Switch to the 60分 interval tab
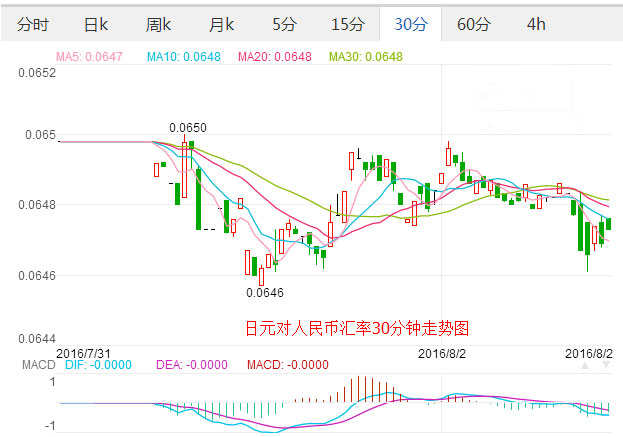623x437 pixels. pyautogui.click(x=474, y=25)
